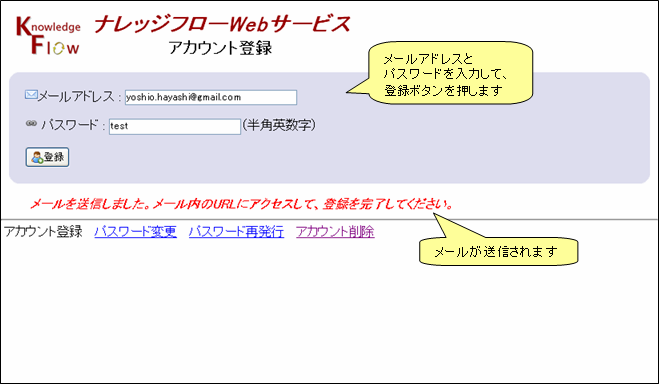659x384 pixels.
Task: Click the user icon on the 登録 button
Action: [37, 158]
